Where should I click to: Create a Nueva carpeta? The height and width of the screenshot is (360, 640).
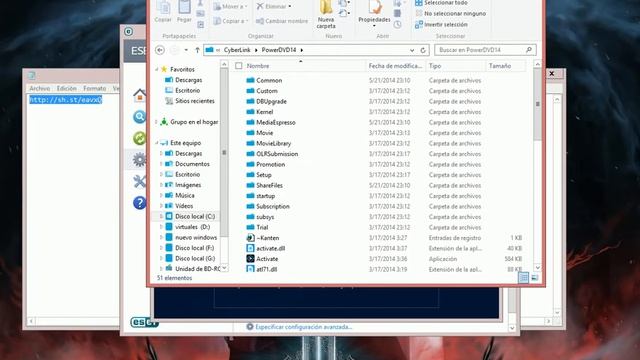click(x=326, y=14)
